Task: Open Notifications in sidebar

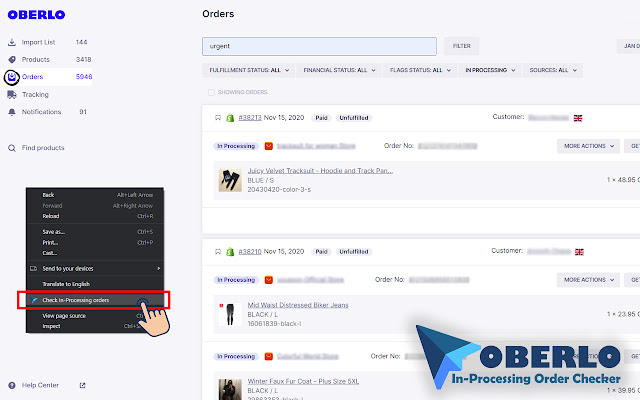Action: 42,112
